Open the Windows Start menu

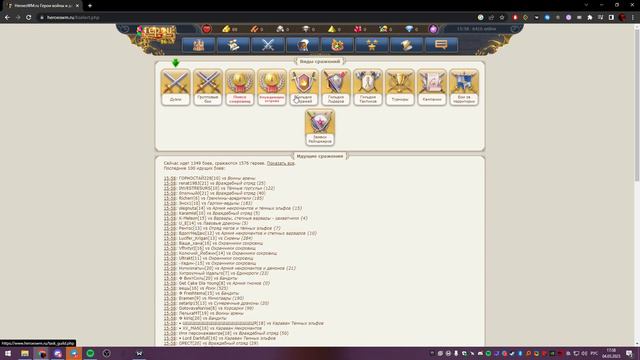8,353
